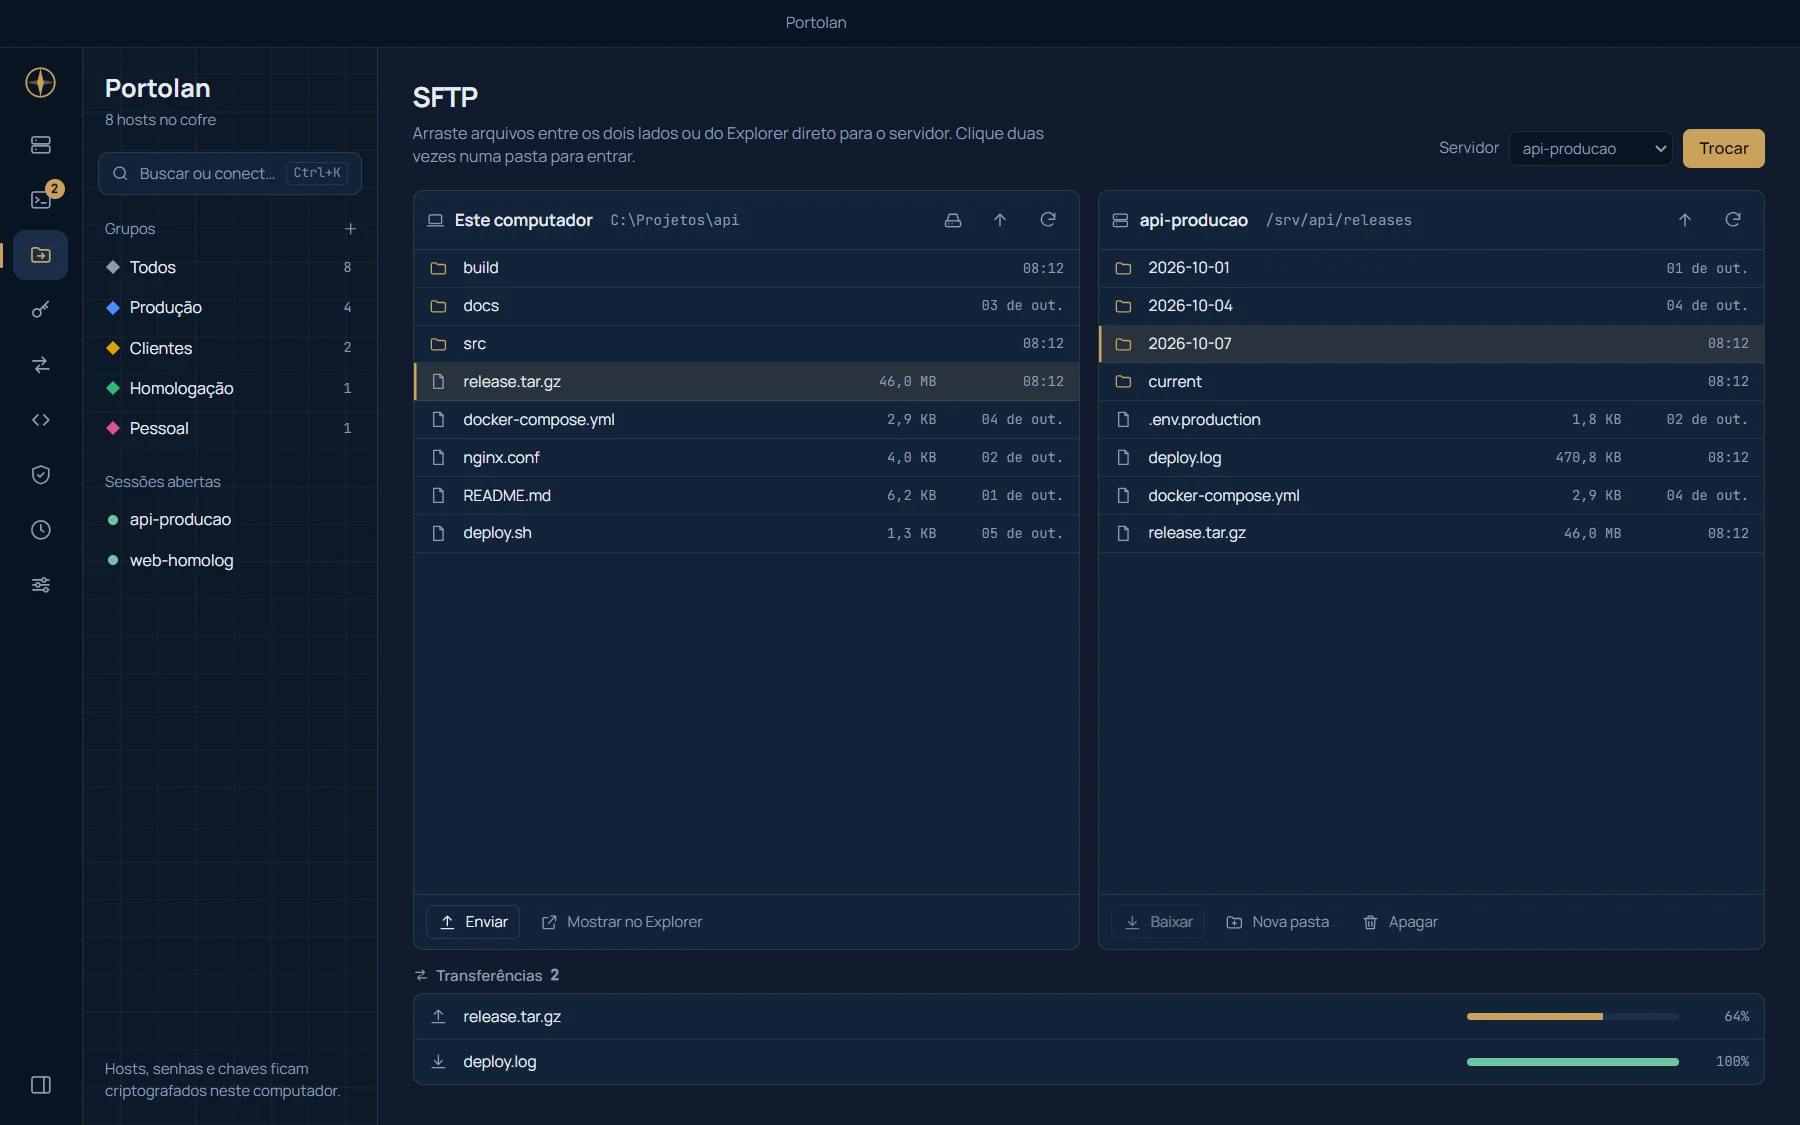Open the SFTP folder sidebar icon
The image size is (1800, 1125).
[41, 255]
